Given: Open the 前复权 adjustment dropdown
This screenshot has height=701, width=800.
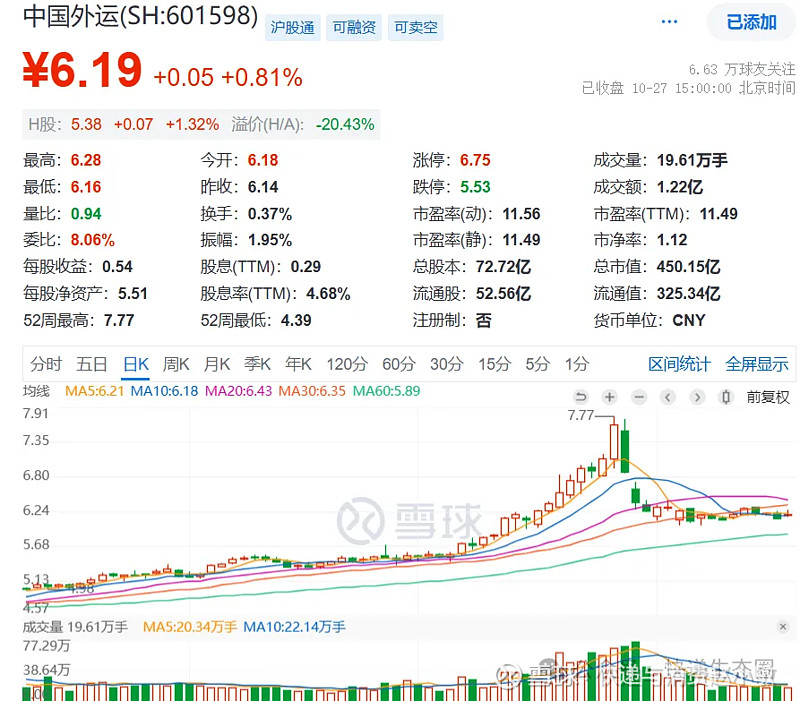Looking at the screenshot, I should click(766, 397).
